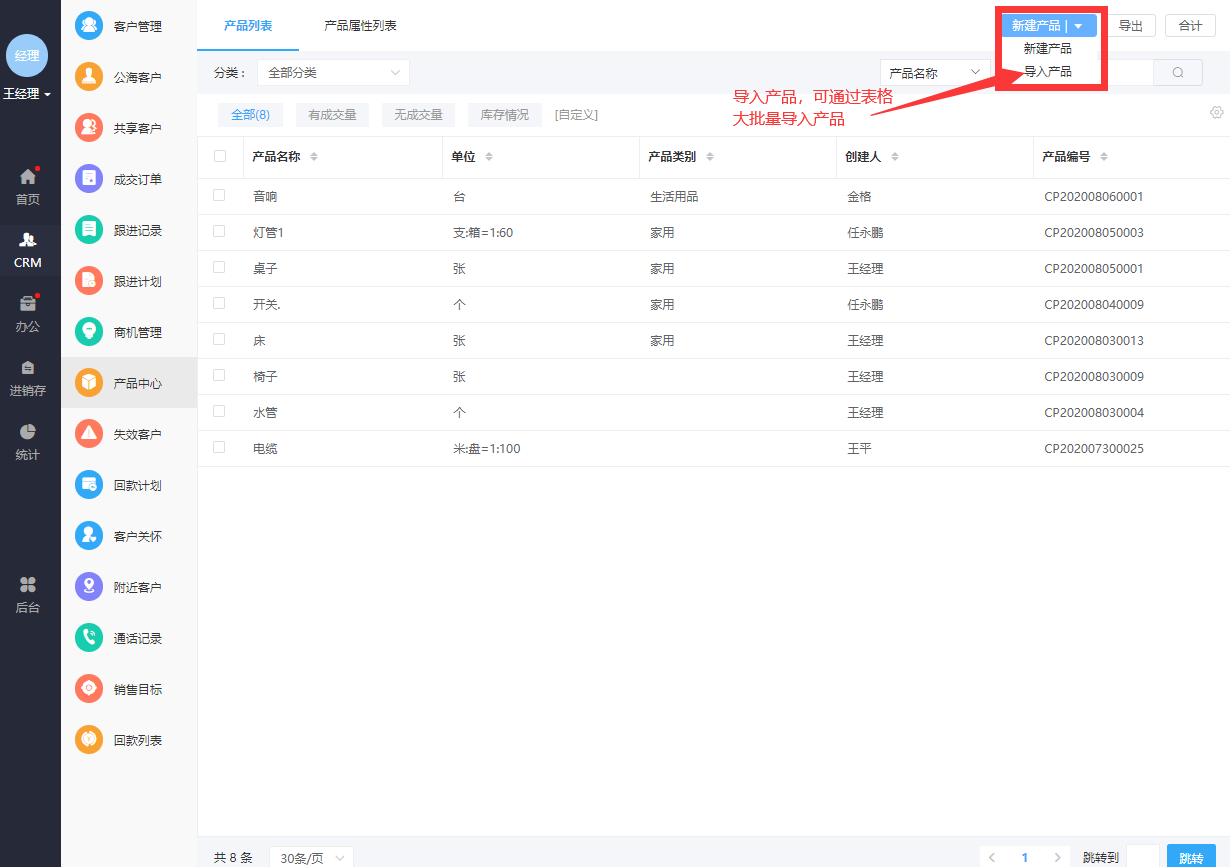Open the 统计 pie chart icon
The width and height of the screenshot is (1230, 867).
pyautogui.click(x=28, y=431)
